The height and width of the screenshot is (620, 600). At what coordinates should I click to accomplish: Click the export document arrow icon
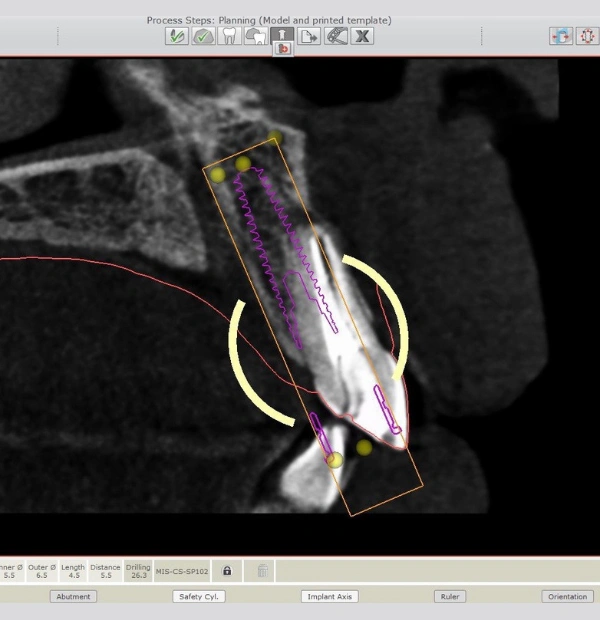click(x=308, y=35)
